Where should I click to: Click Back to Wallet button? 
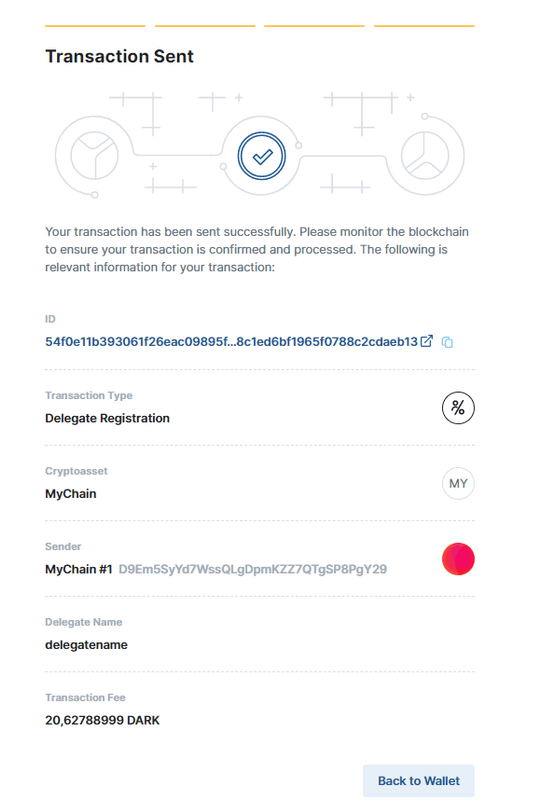419,781
